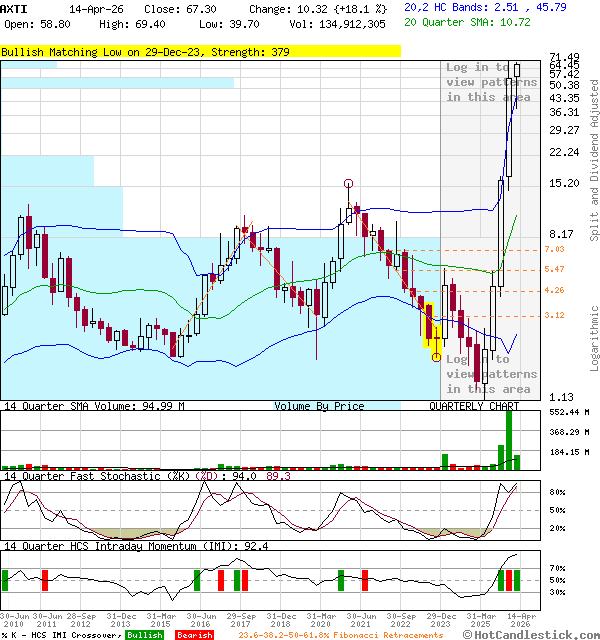The width and height of the screenshot is (600, 640).
Task: Click the QUARTERLY CHART label
Action: click(x=474, y=407)
